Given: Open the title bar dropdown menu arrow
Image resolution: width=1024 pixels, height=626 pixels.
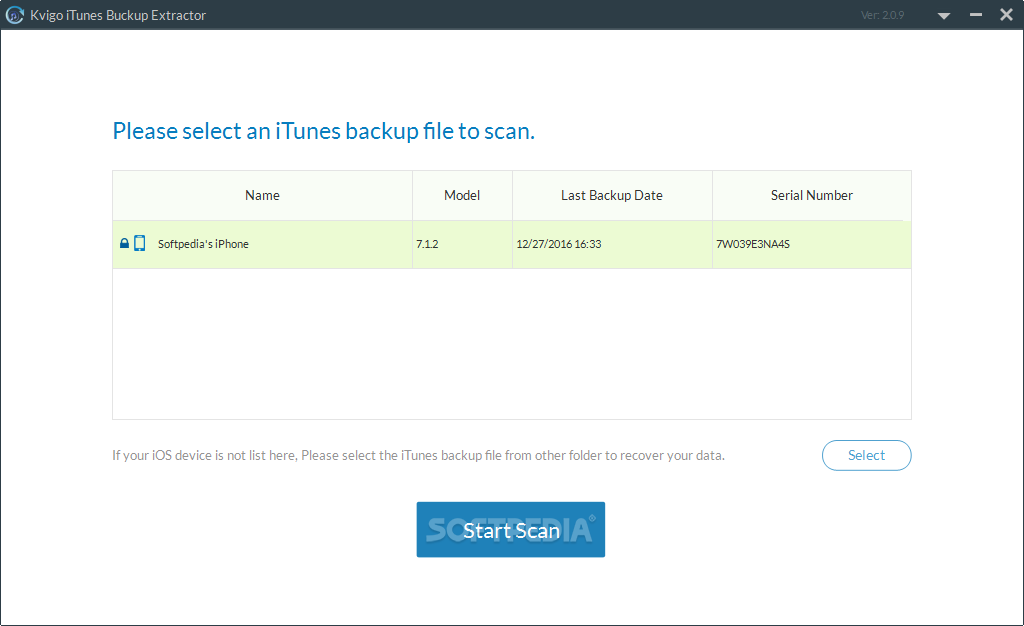Looking at the screenshot, I should pos(944,16).
